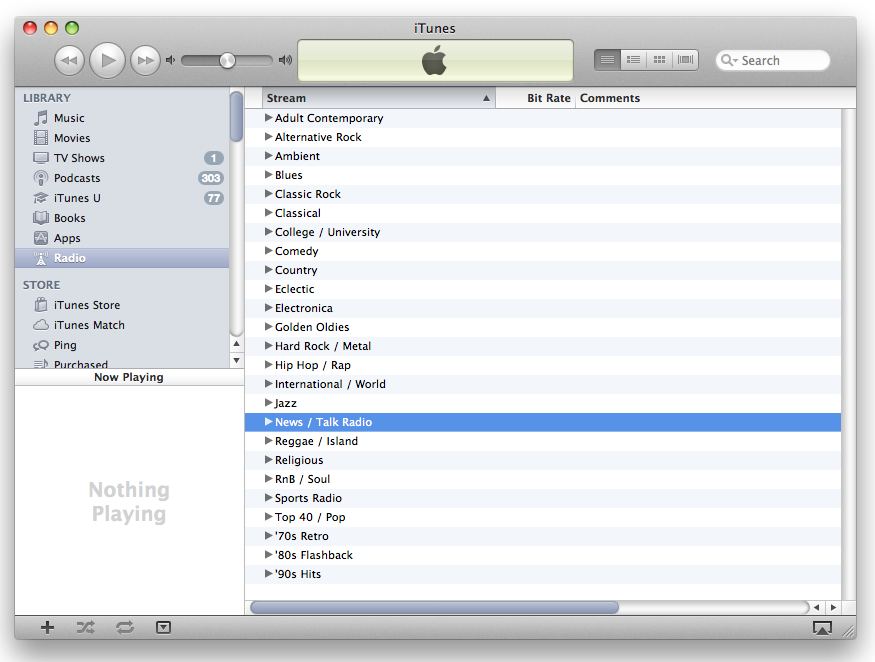Click the horizontal scrollbar thumb
Image resolution: width=875 pixels, height=662 pixels.
click(x=434, y=607)
